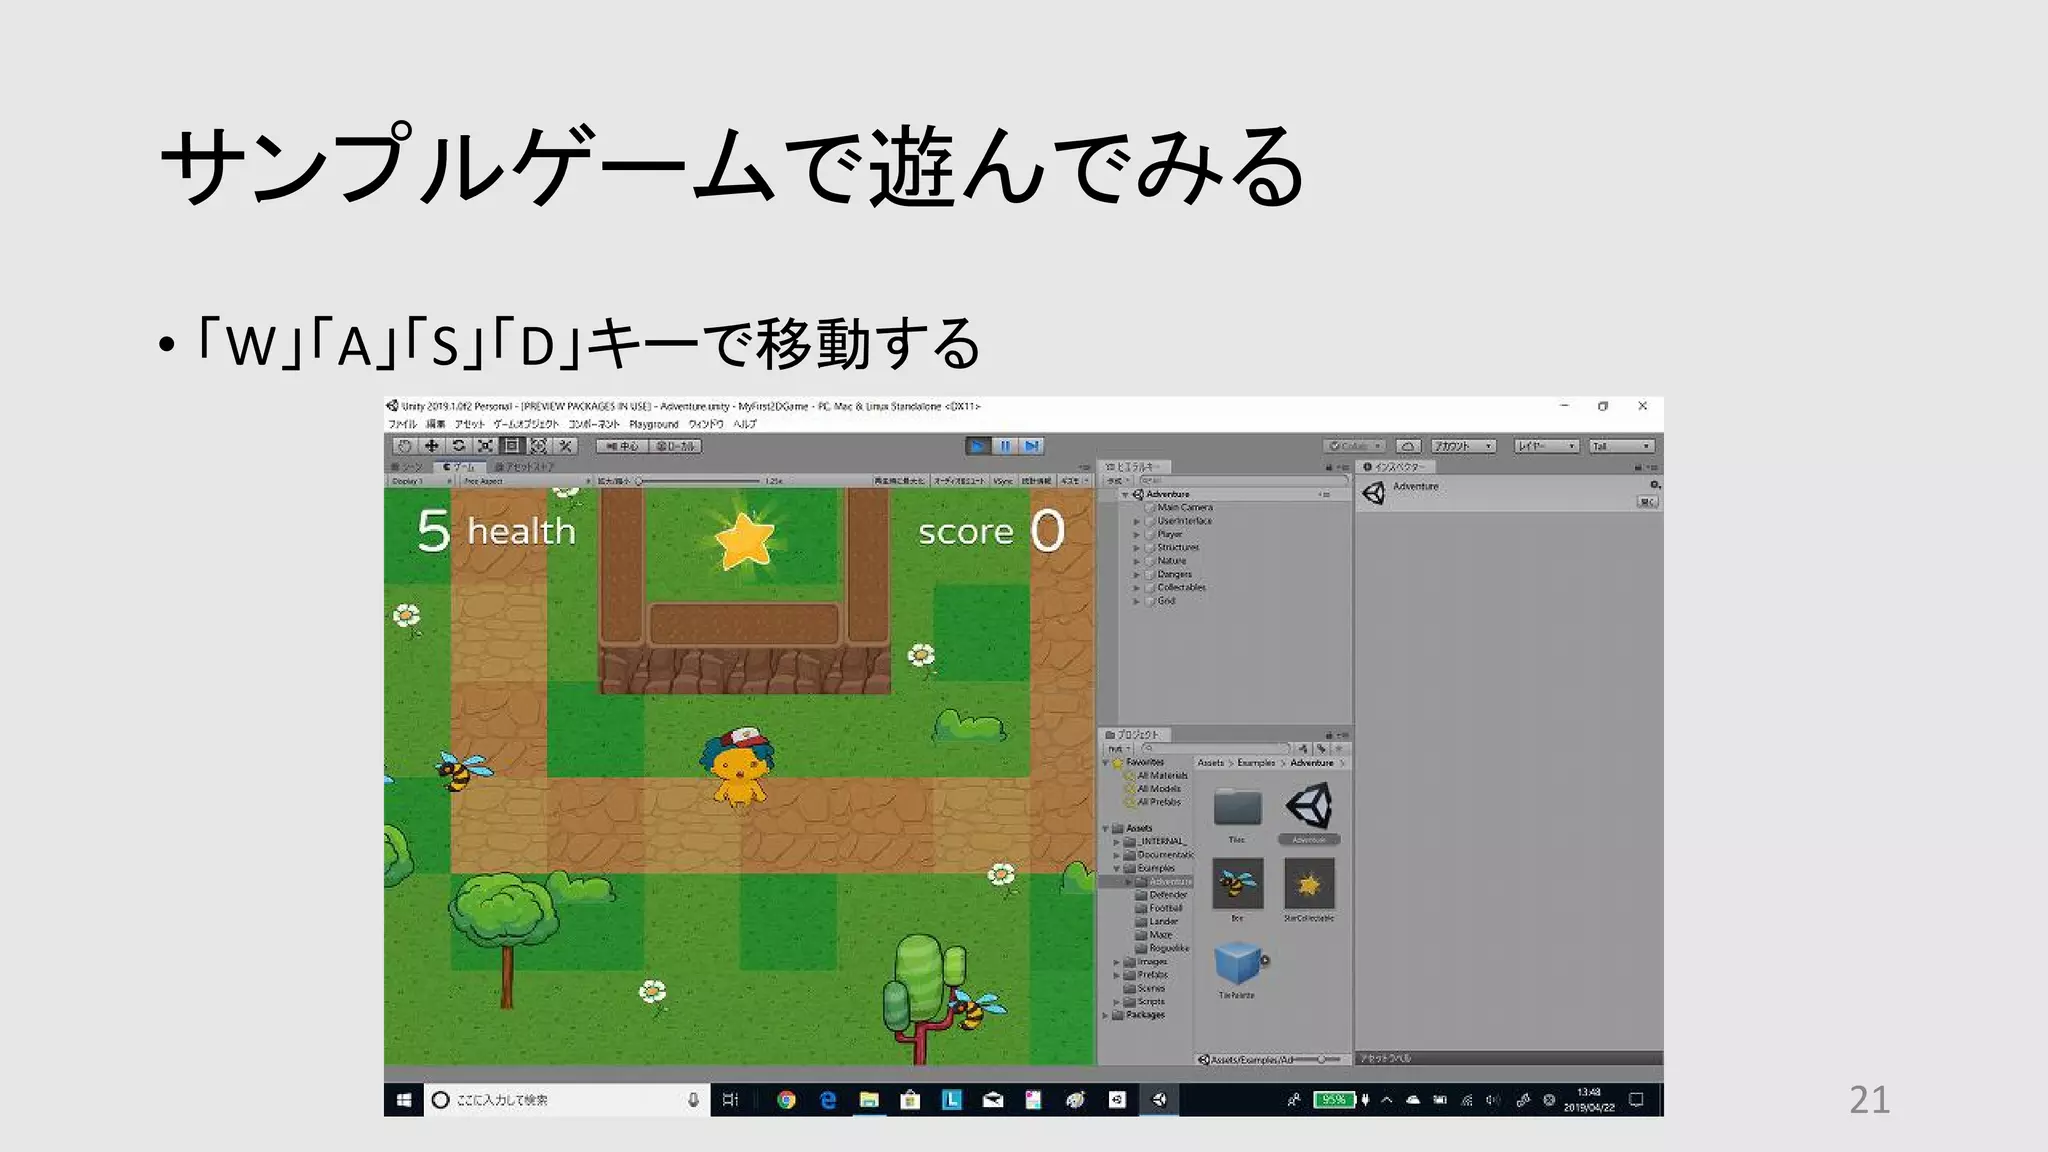Open the Free Aspect dropdown
The image size is (2048, 1152).
(x=526, y=481)
